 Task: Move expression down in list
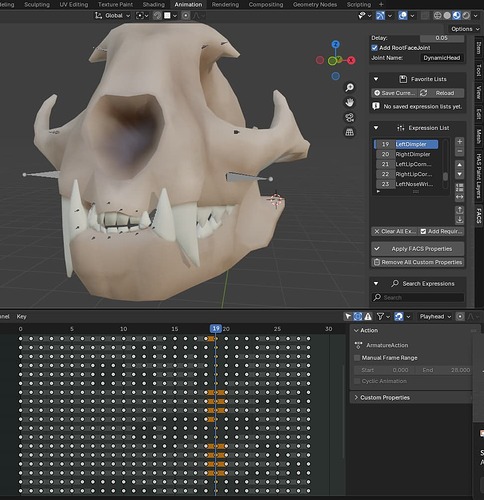pyautogui.click(x=459, y=174)
